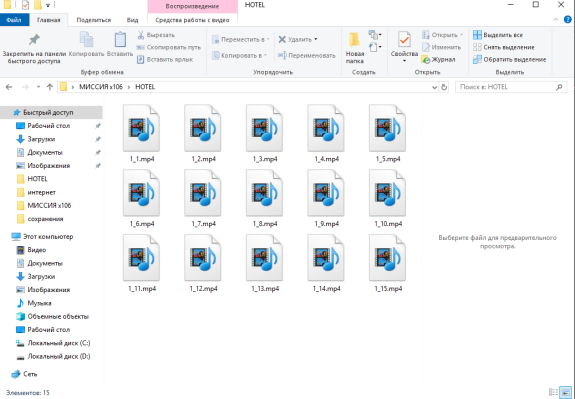This screenshot has height=399, width=575.
Task: Open the Properties icon in ribbon
Action: pyautogui.click(x=404, y=40)
